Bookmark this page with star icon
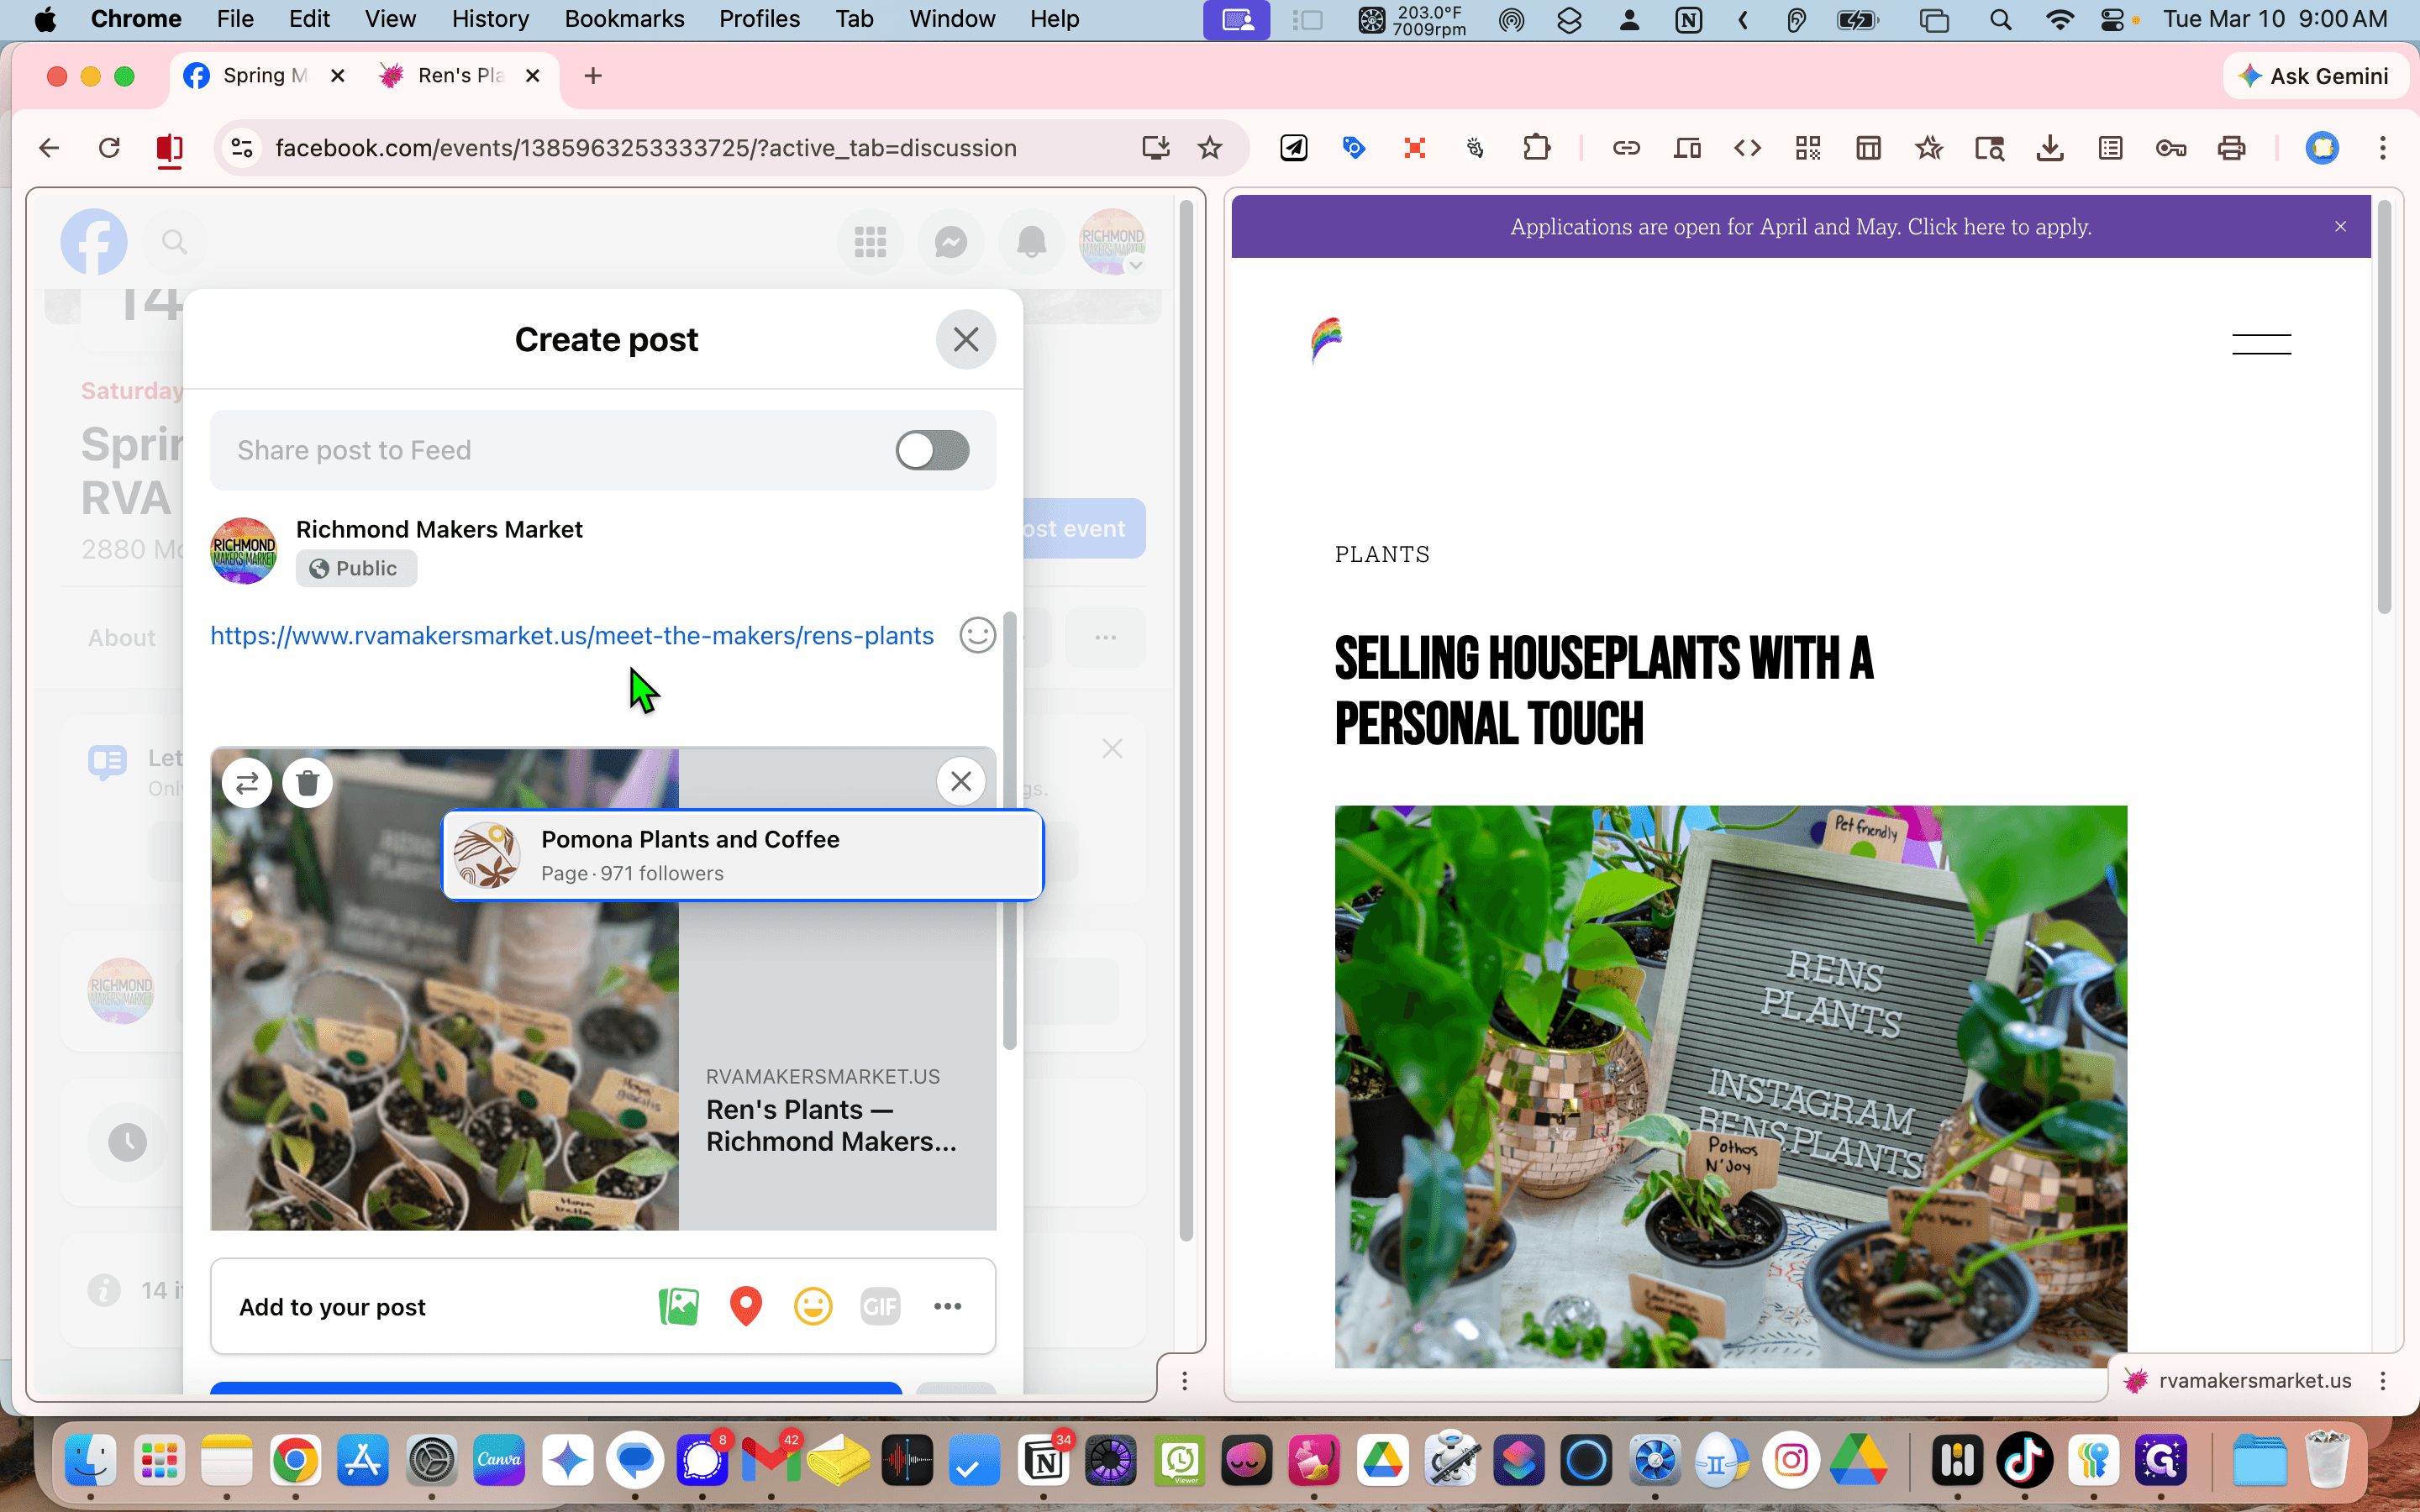The height and width of the screenshot is (1512, 2420). (x=1210, y=148)
